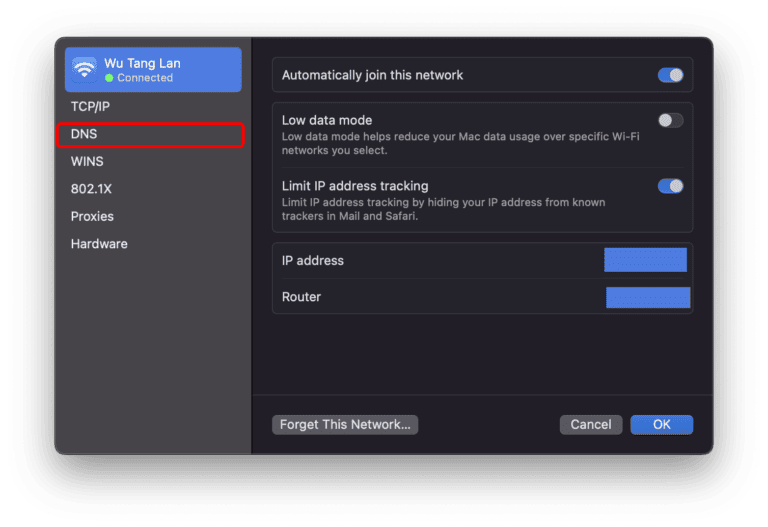Click the IP address row label
The image size is (768, 527).
[x=313, y=261]
